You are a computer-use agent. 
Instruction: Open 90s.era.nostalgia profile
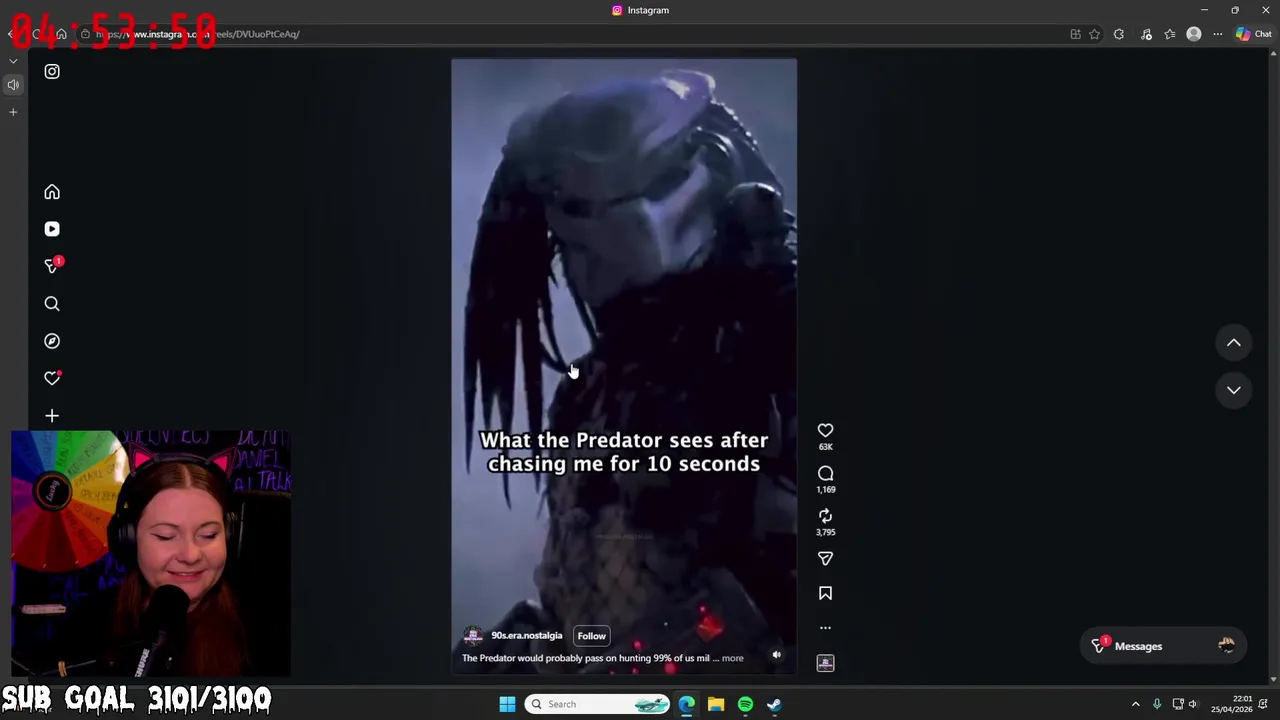(x=526, y=636)
